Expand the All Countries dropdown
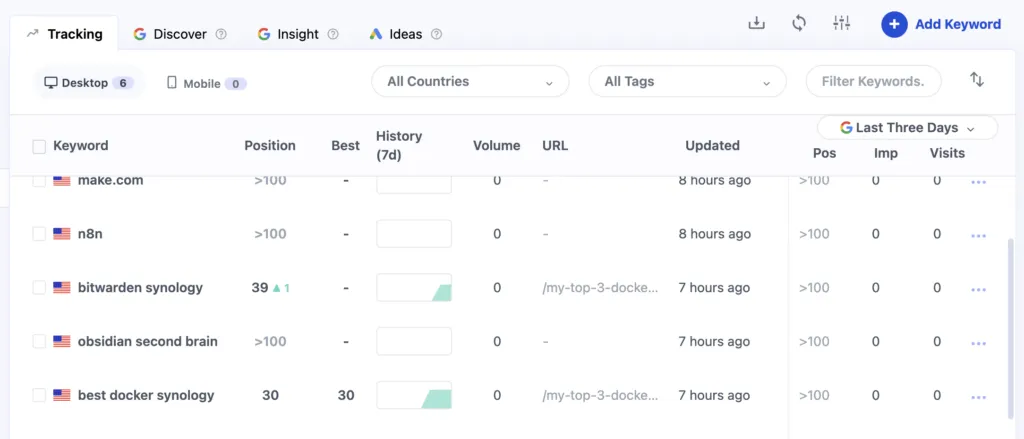This screenshot has width=1024, height=439. [x=470, y=82]
